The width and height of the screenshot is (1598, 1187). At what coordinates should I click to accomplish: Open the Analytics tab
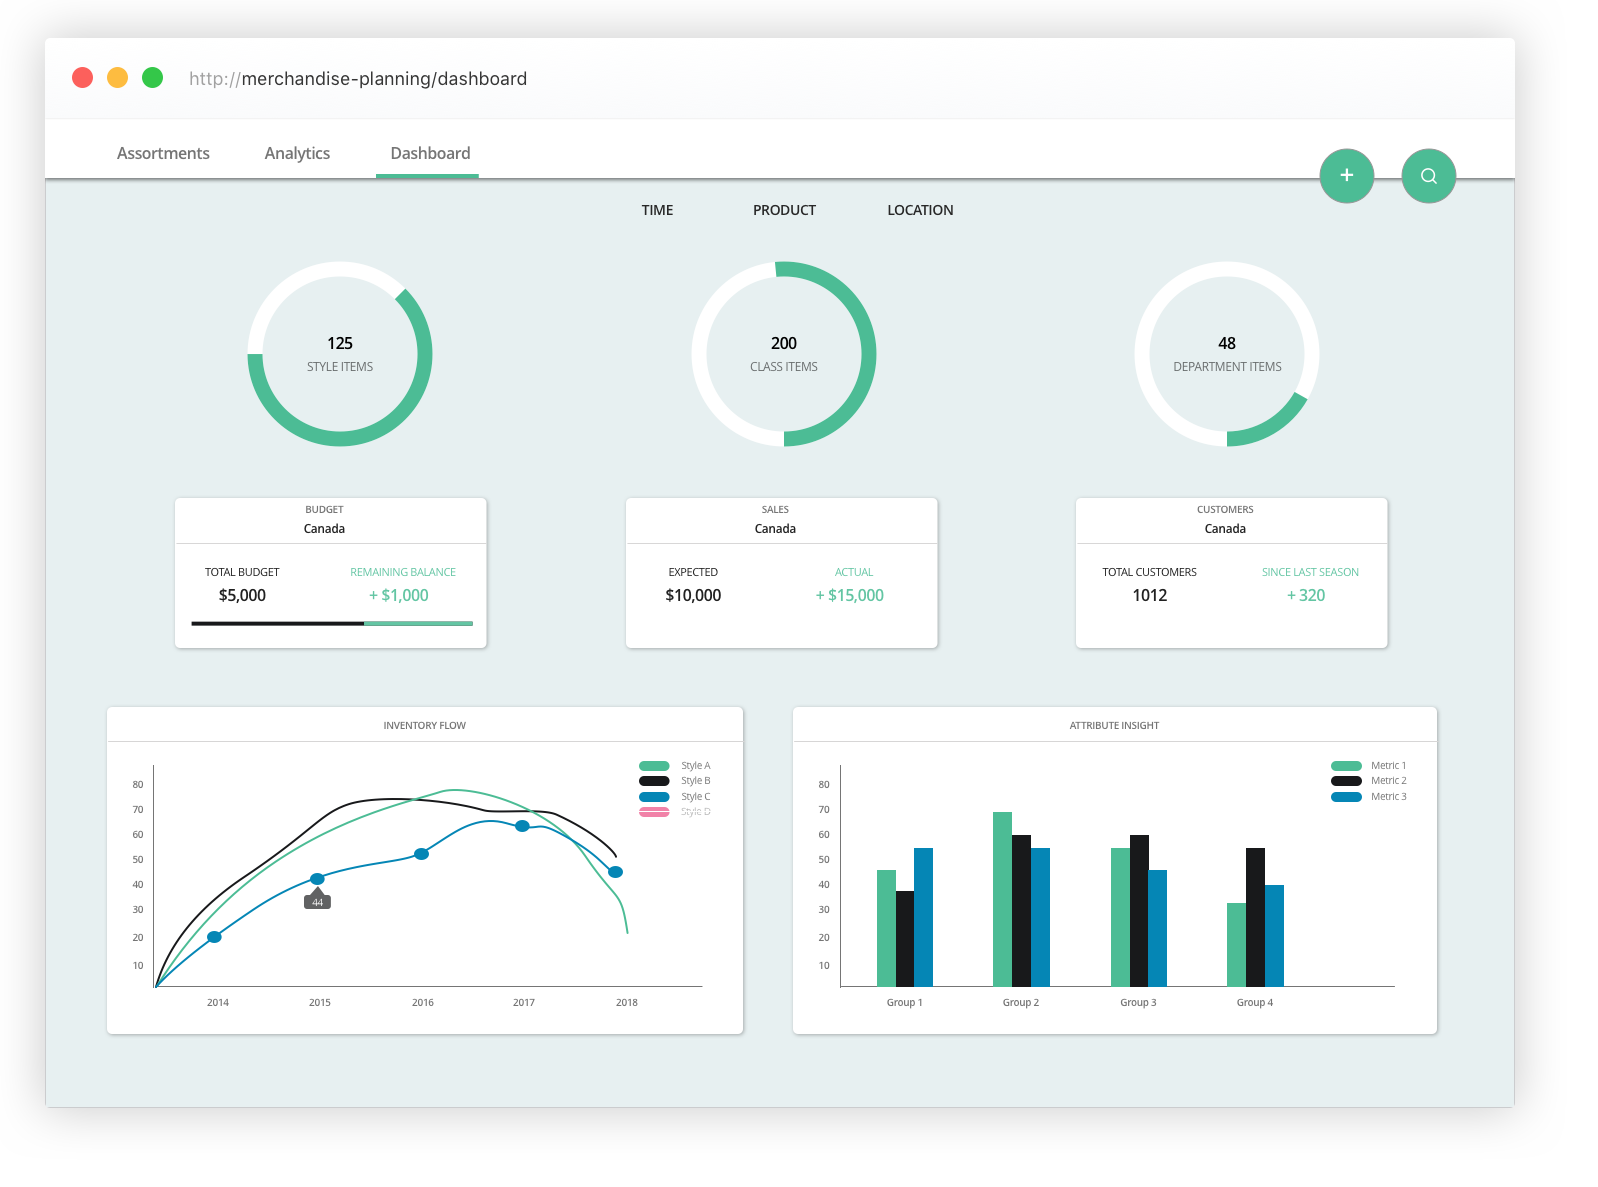tap(297, 153)
